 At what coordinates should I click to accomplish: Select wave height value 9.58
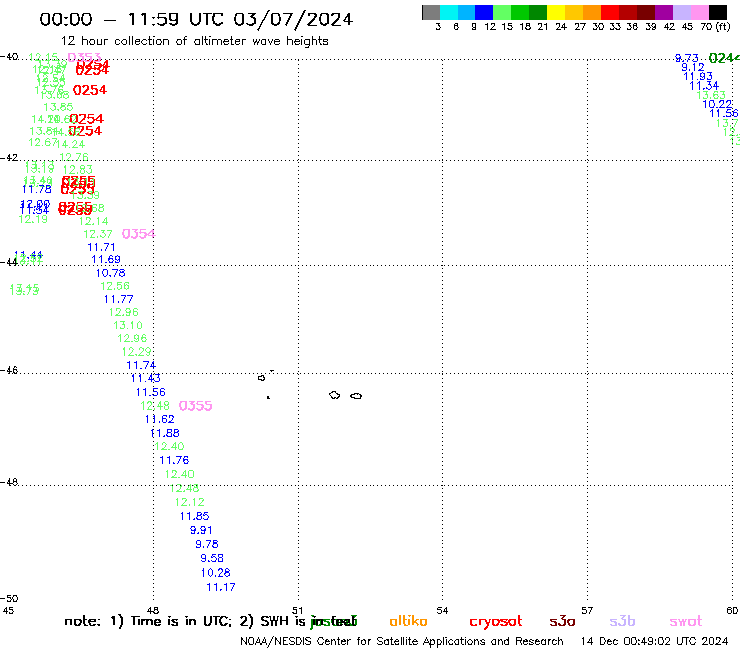coord(212,558)
